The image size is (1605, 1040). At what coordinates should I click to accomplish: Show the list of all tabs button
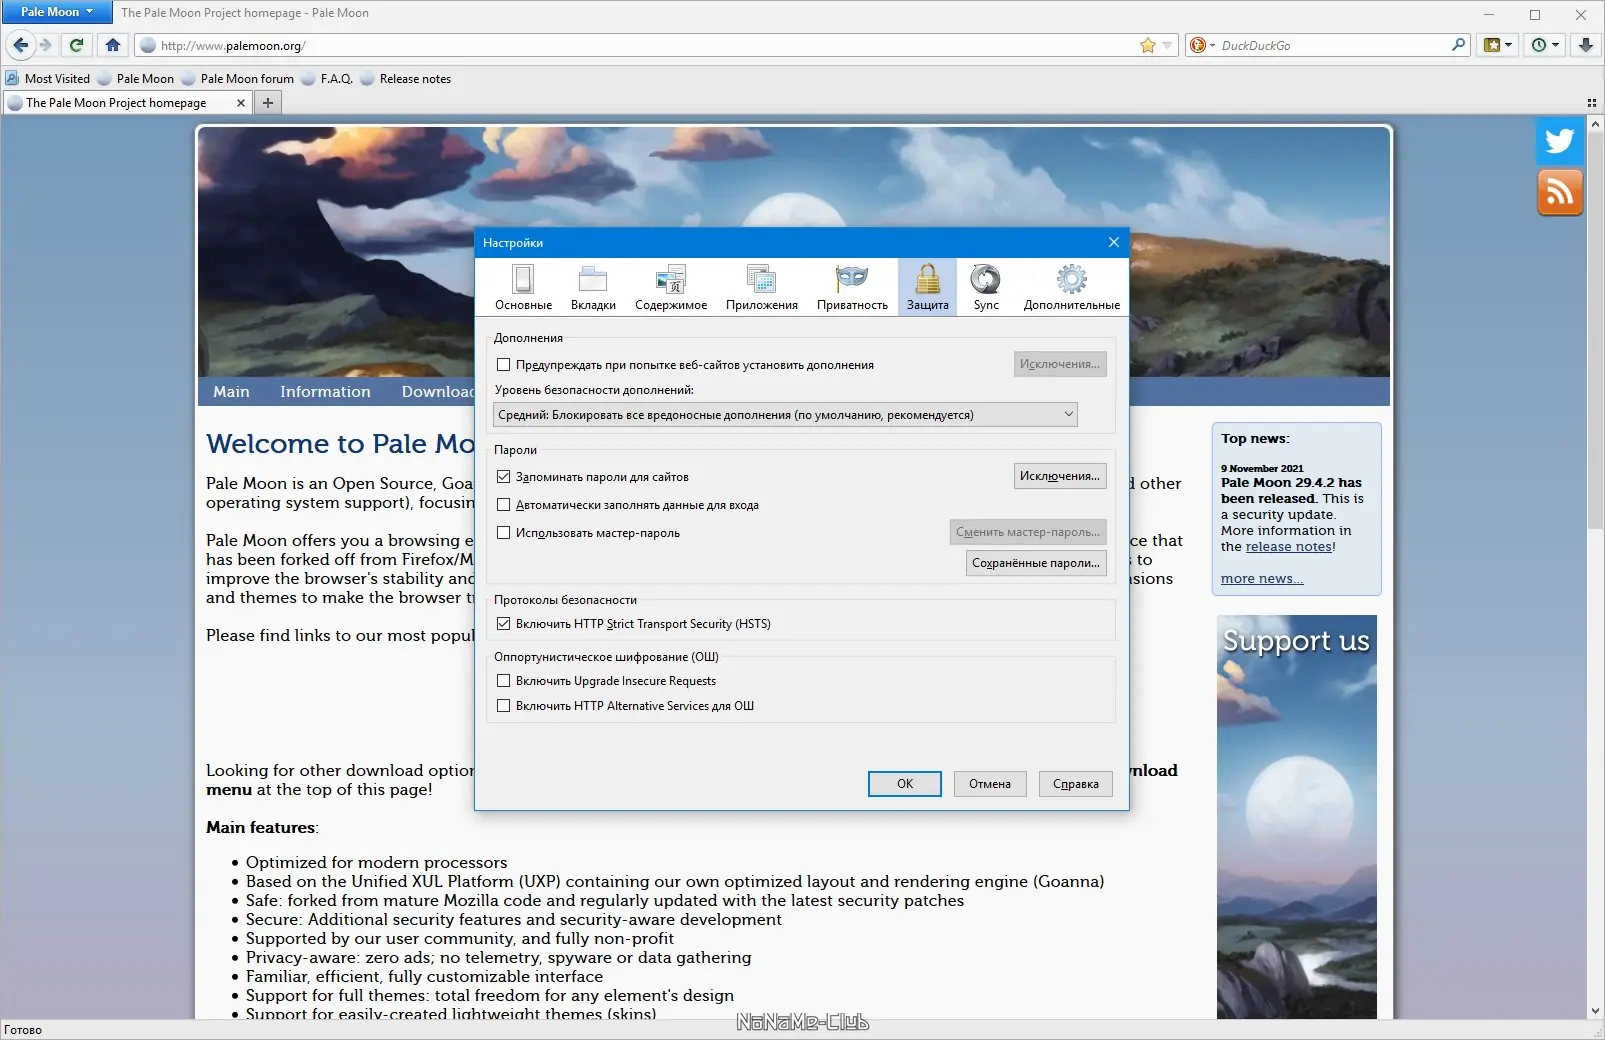[x=1591, y=103]
